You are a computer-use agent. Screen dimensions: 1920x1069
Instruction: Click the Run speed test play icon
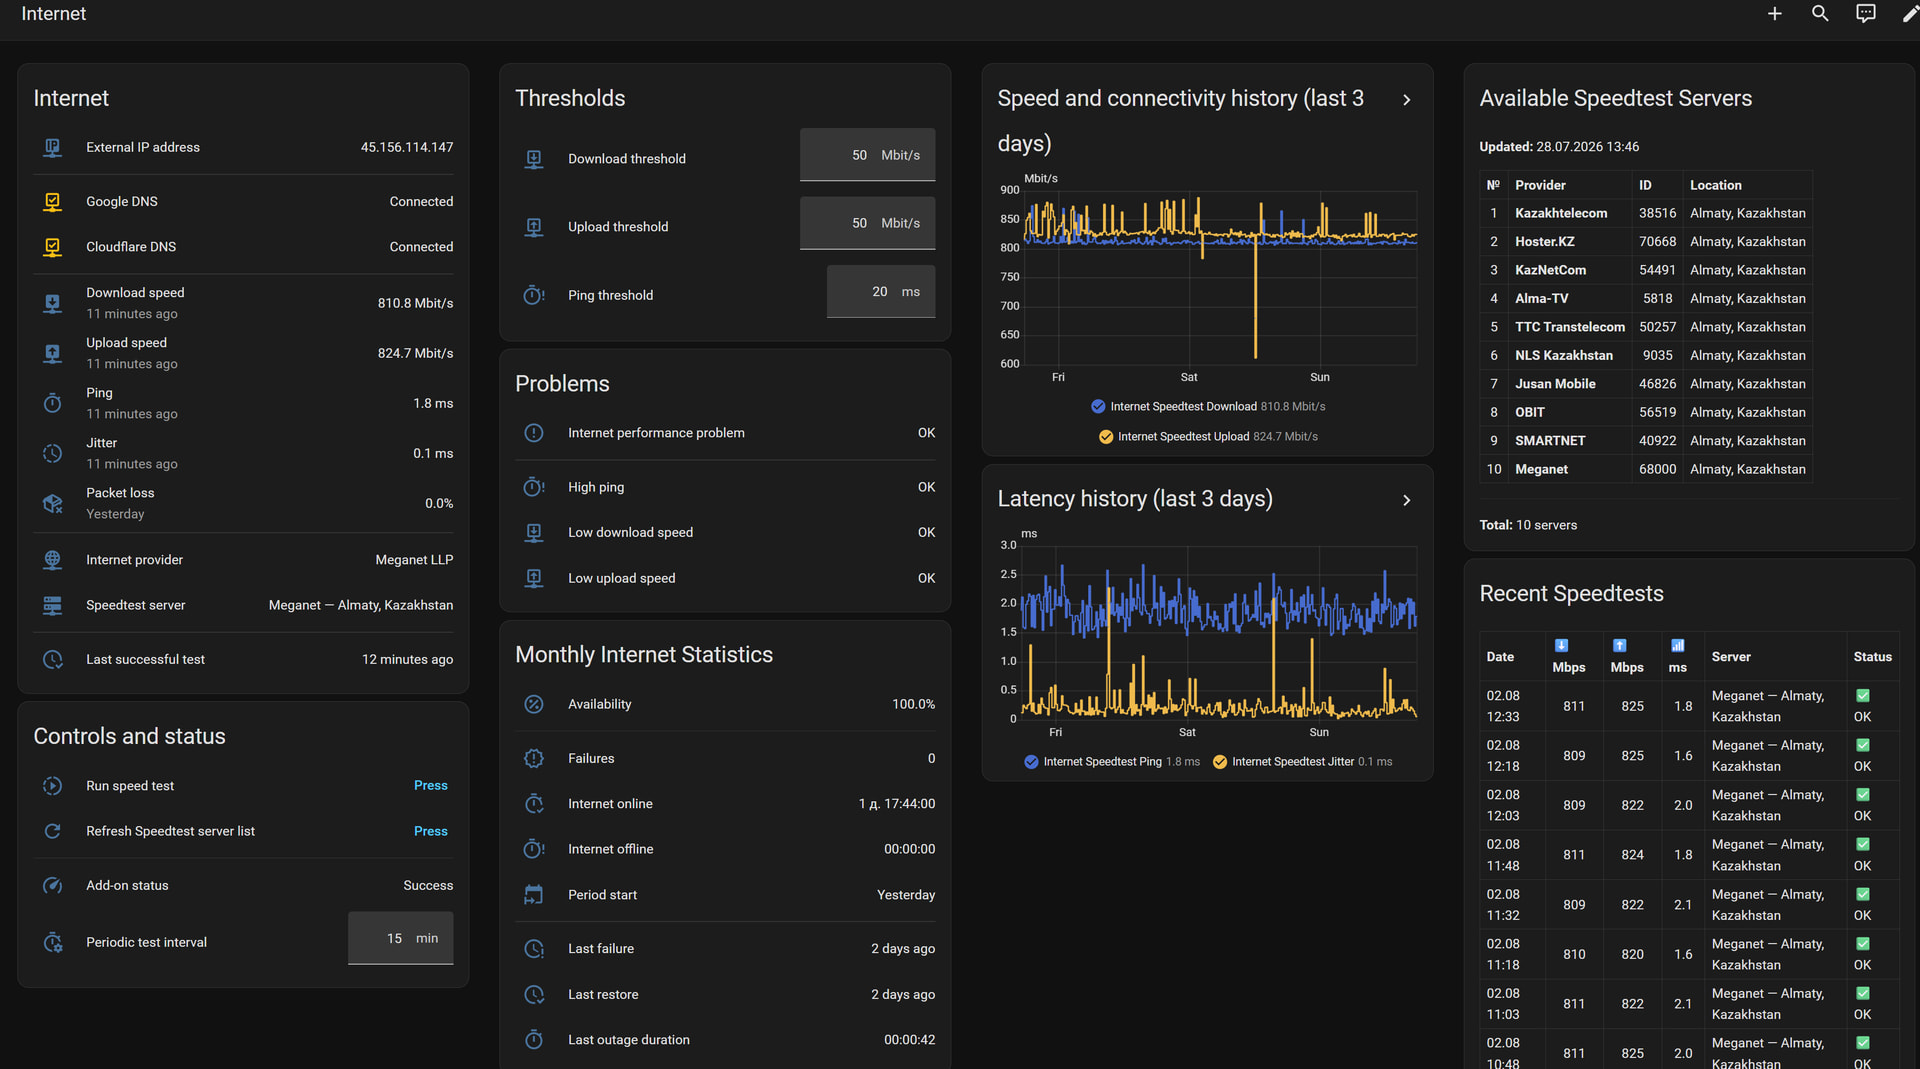[53, 786]
